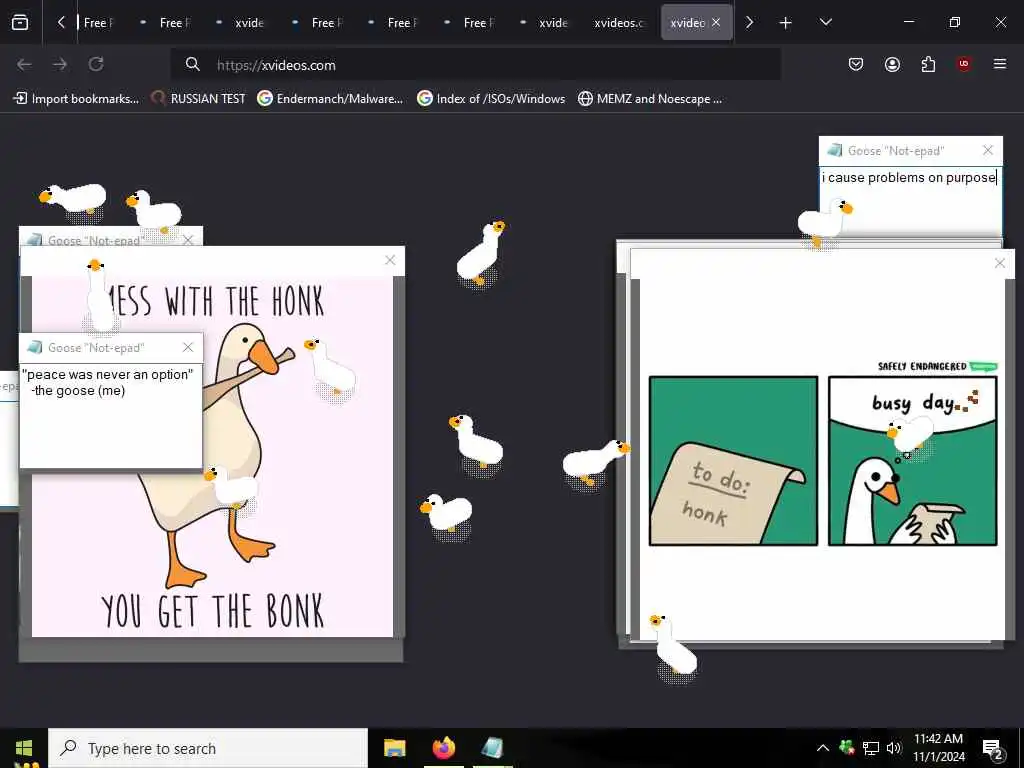Image resolution: width=1024 pixels, height=768 pixels.
Task: Reload the current page
Action: point(96,64)
